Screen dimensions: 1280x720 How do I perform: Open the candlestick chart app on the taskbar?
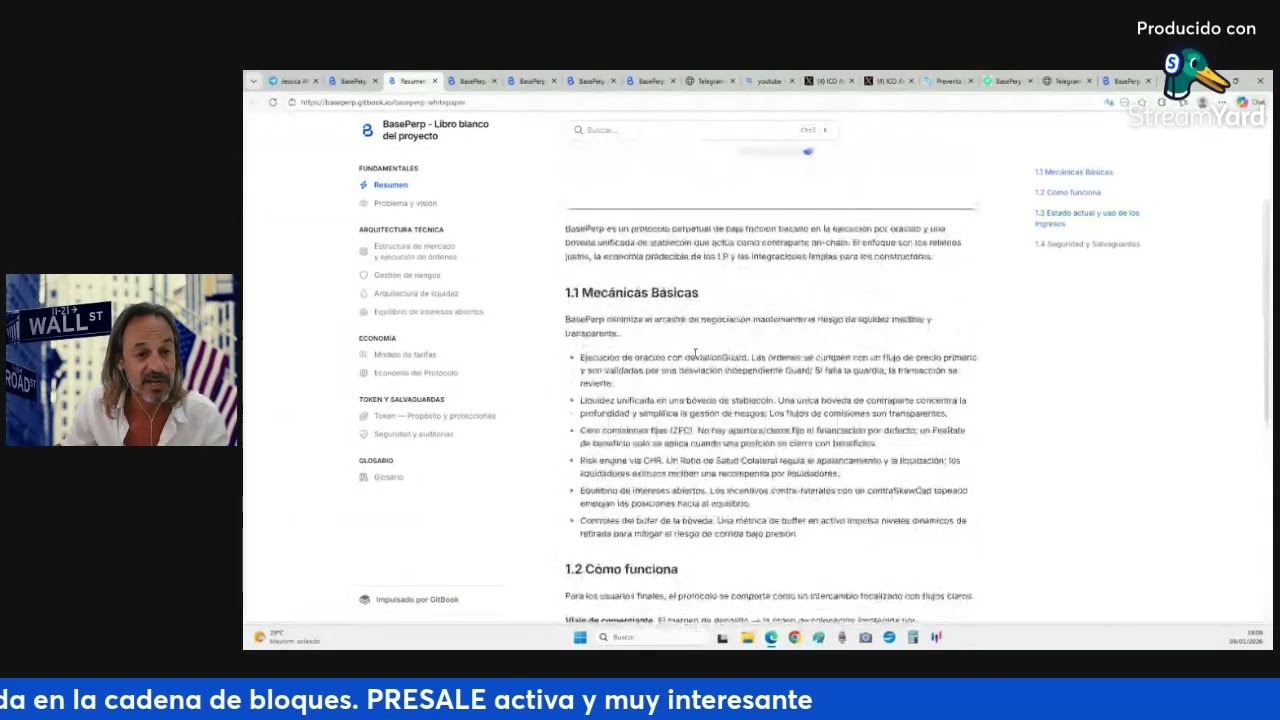point(936,637)
